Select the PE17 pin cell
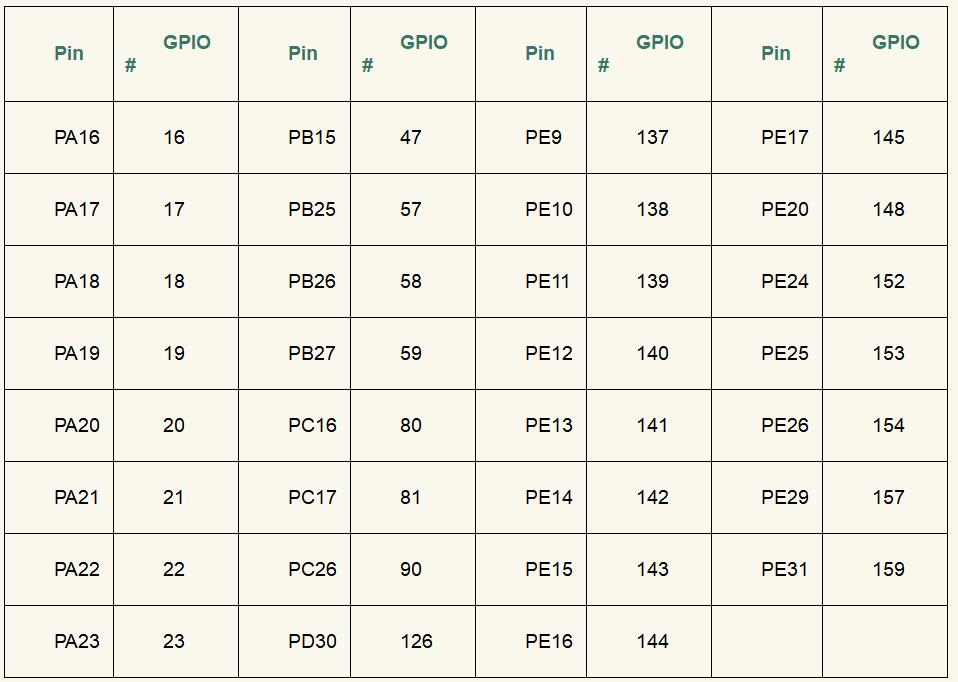The image size is (958, 682). coord(784,138)
